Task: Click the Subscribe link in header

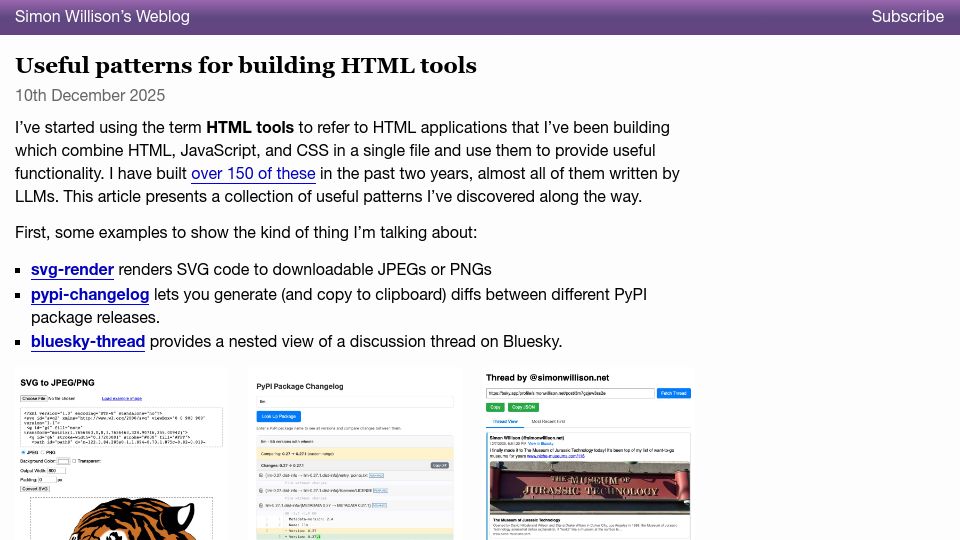Action: [x=907, y=17]
